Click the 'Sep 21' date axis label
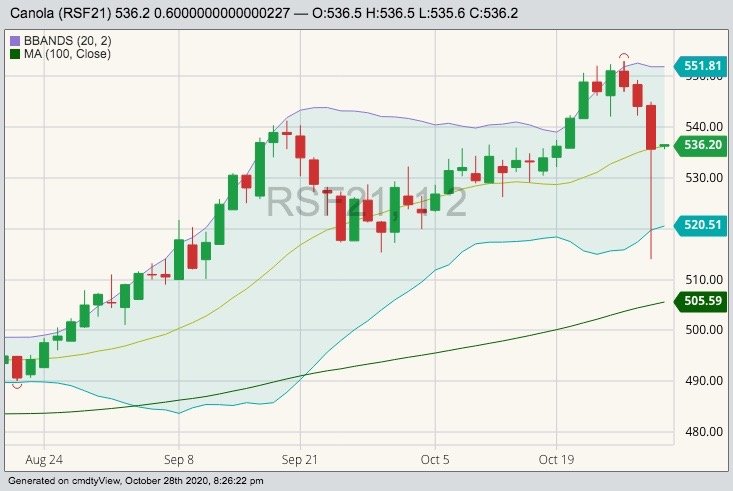This screenshot has width=733, height=491. point(300,460)
